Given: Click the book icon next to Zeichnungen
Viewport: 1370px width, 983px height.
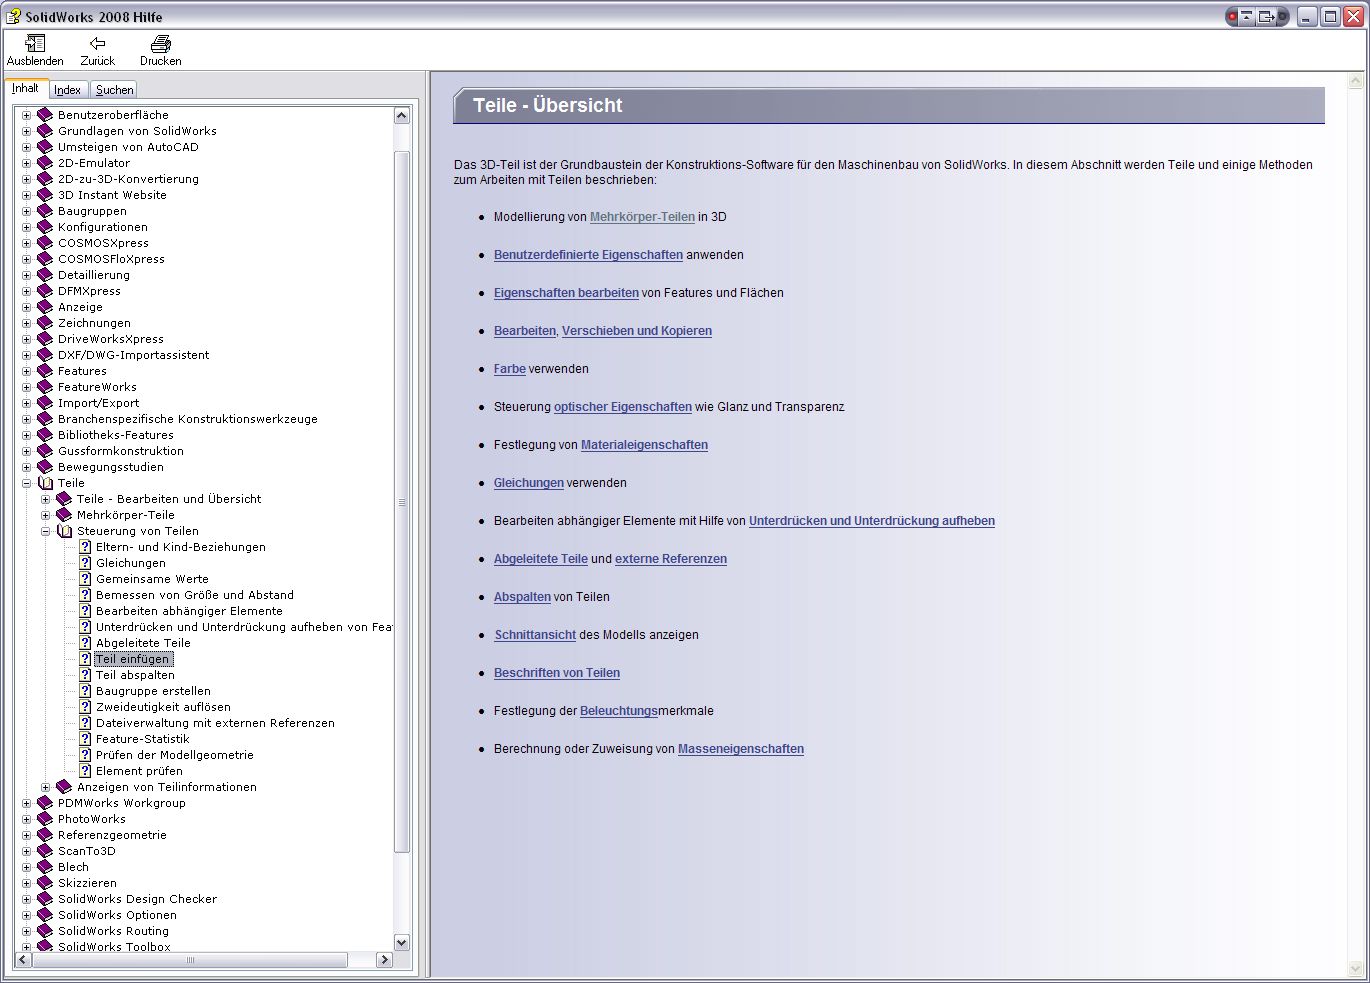Looking at the screenshot, I should point(45,323).
